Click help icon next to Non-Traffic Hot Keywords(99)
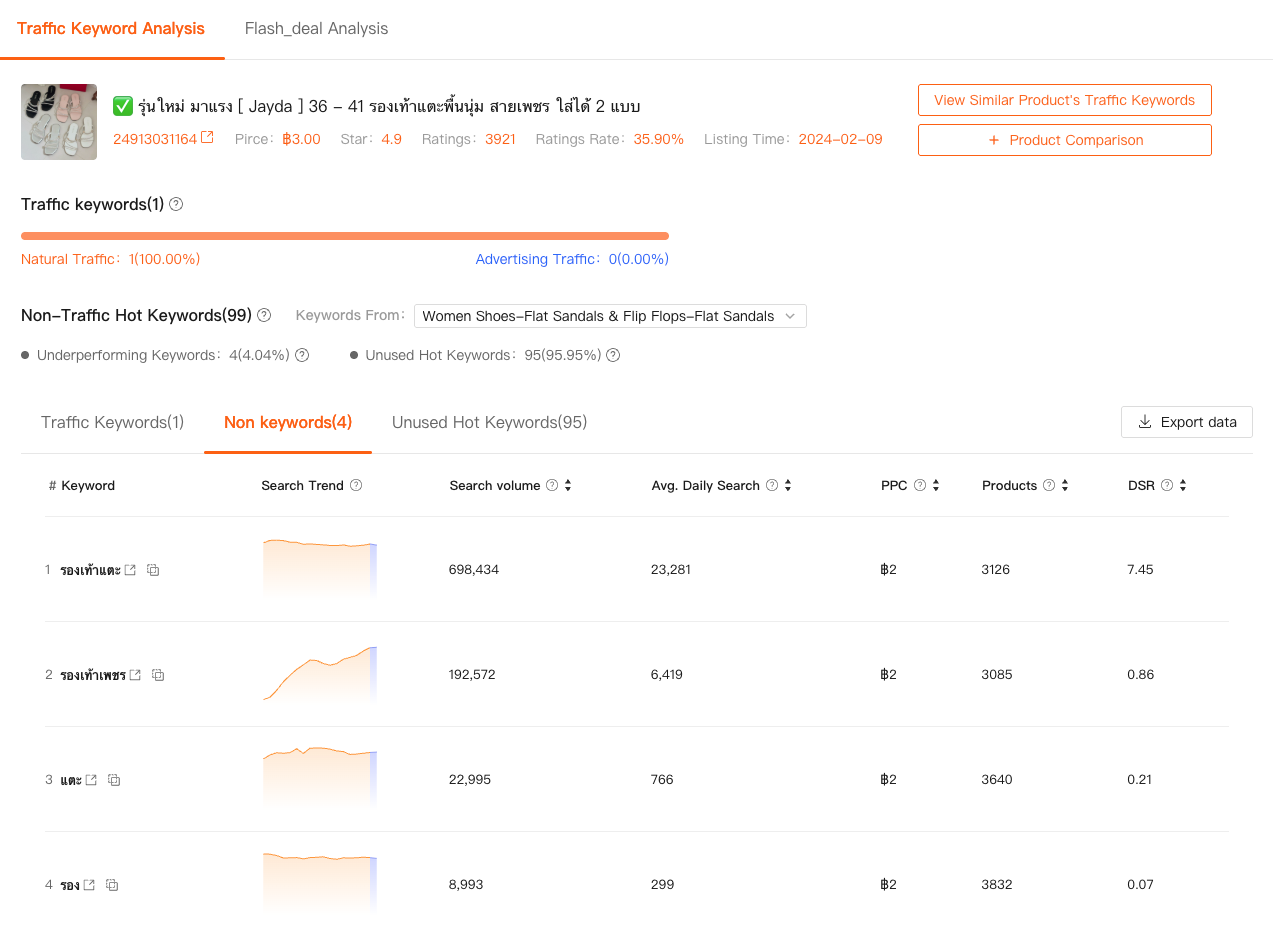 click(264, 315)
